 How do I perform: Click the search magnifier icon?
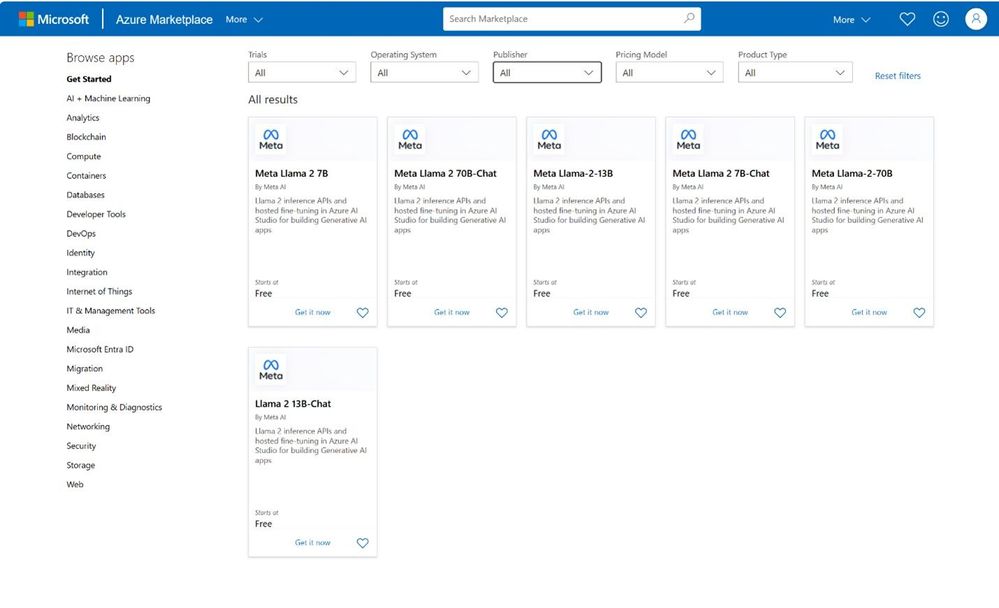point(689,18)
